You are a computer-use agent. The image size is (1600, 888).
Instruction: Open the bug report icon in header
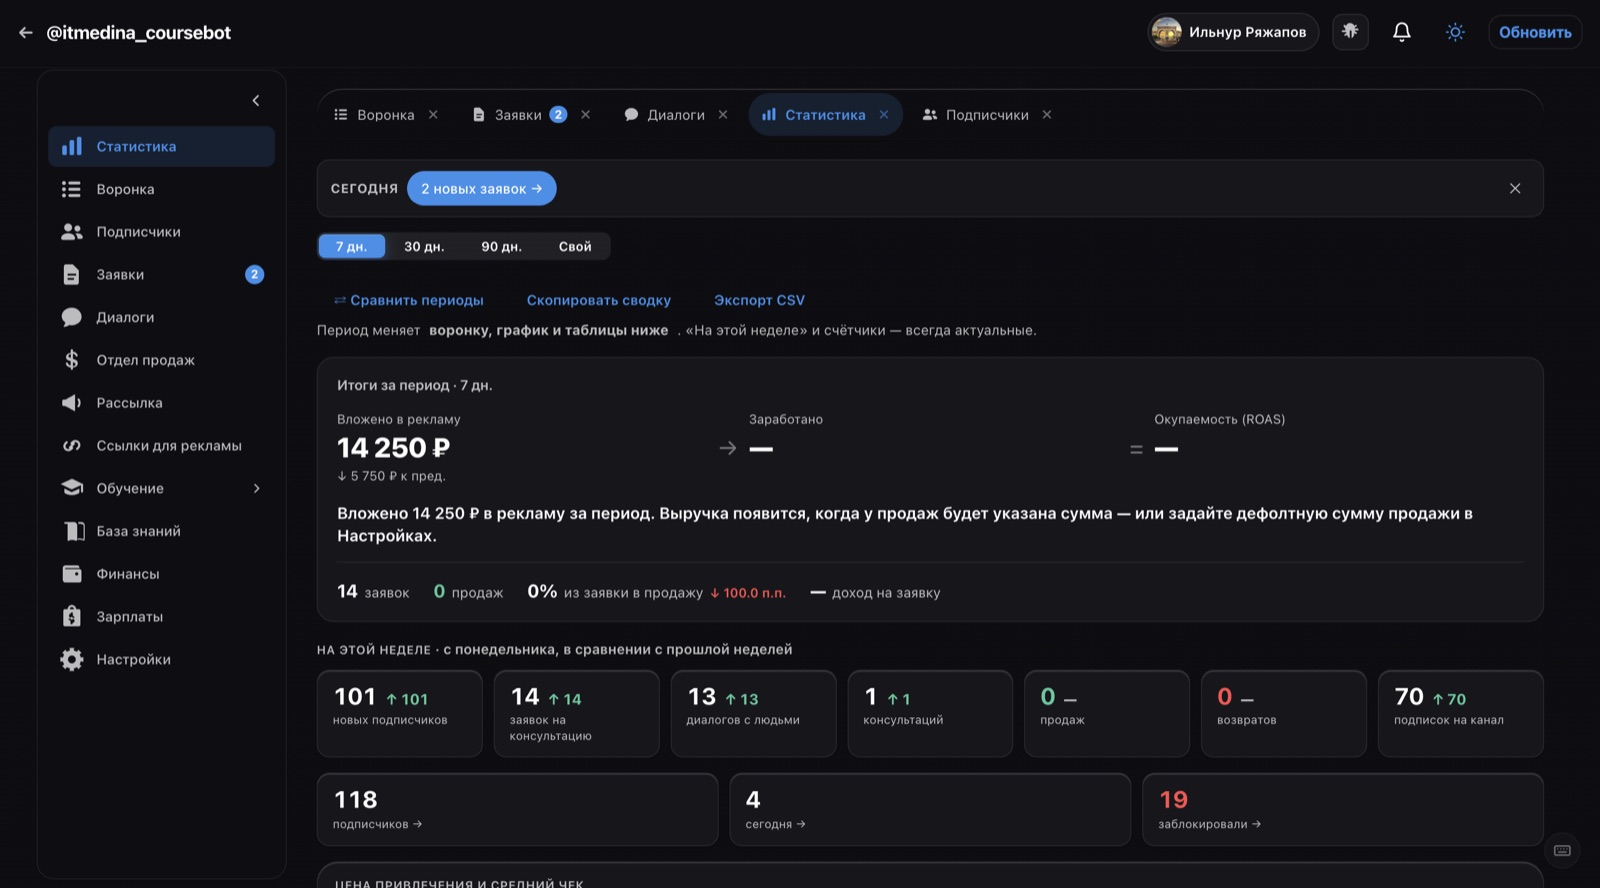(x=1350, y=32)
